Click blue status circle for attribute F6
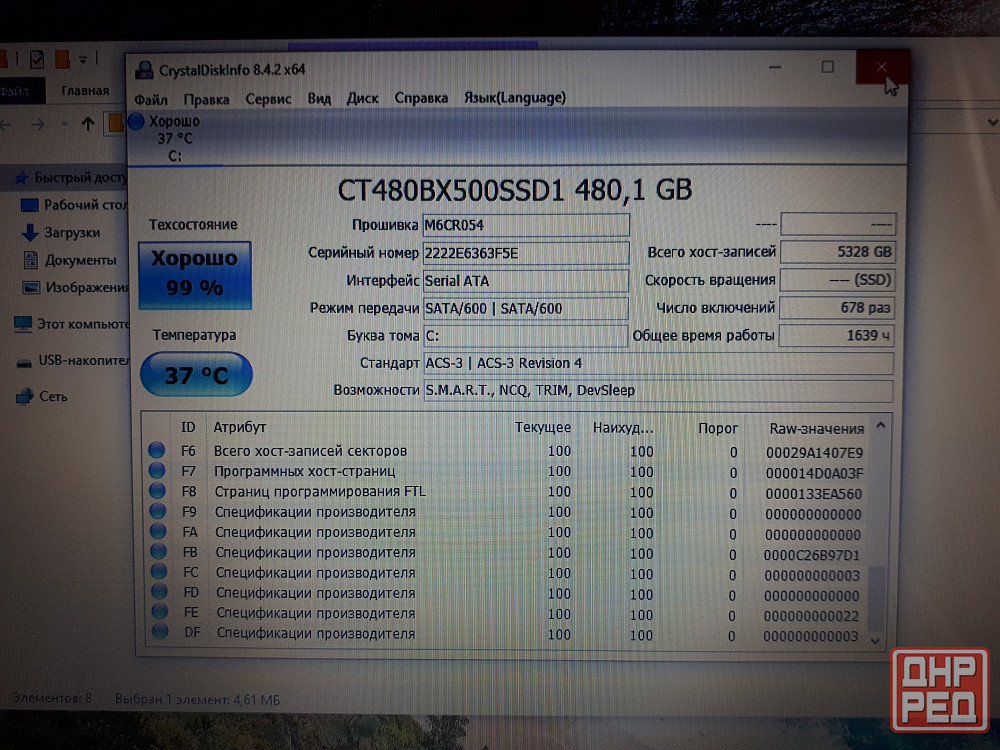This screenshot has height=750, width=1000. [157, 451]
